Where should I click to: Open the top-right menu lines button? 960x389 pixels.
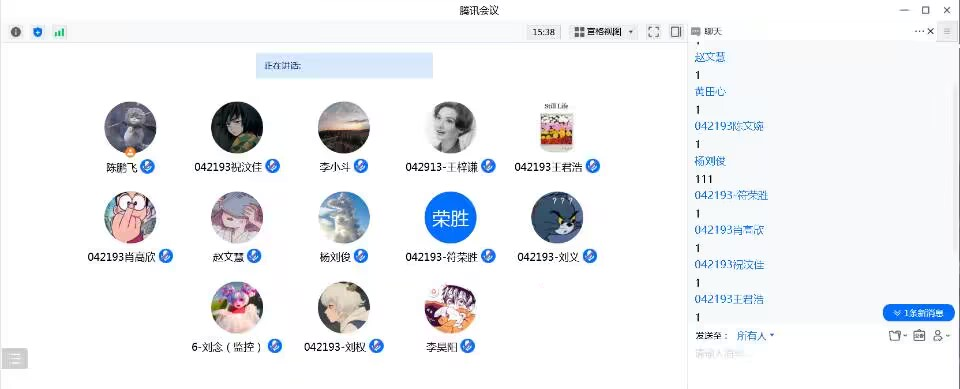pyautogui.click(x=947, y=31)
